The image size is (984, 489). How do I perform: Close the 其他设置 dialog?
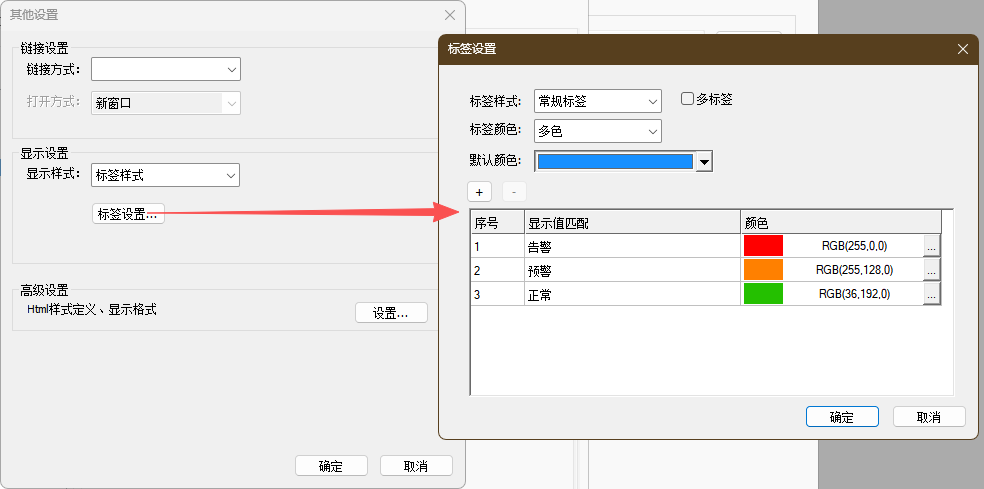tap(450, 15)
